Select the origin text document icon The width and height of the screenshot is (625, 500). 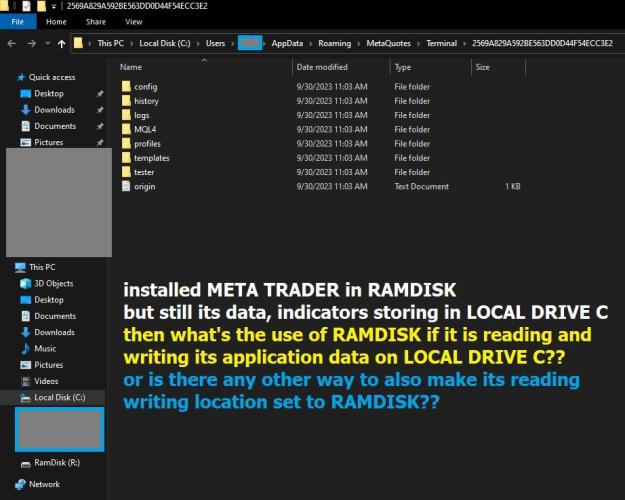click(126, 186)
